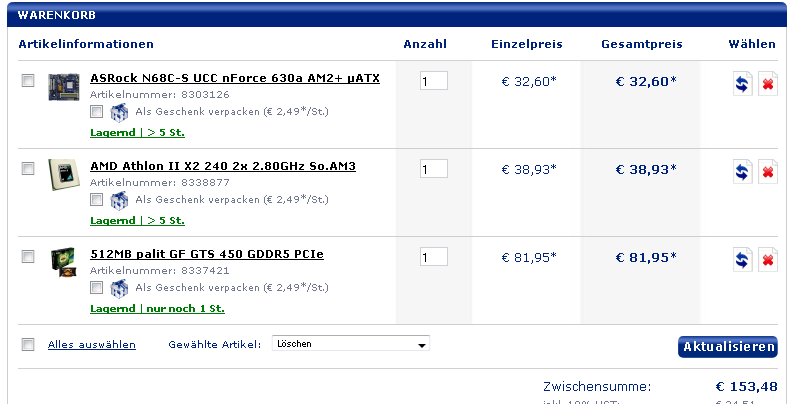The width and height of the screenshot is (787, 404).
Task: Click Alles auswählen link
Action: 92,345
